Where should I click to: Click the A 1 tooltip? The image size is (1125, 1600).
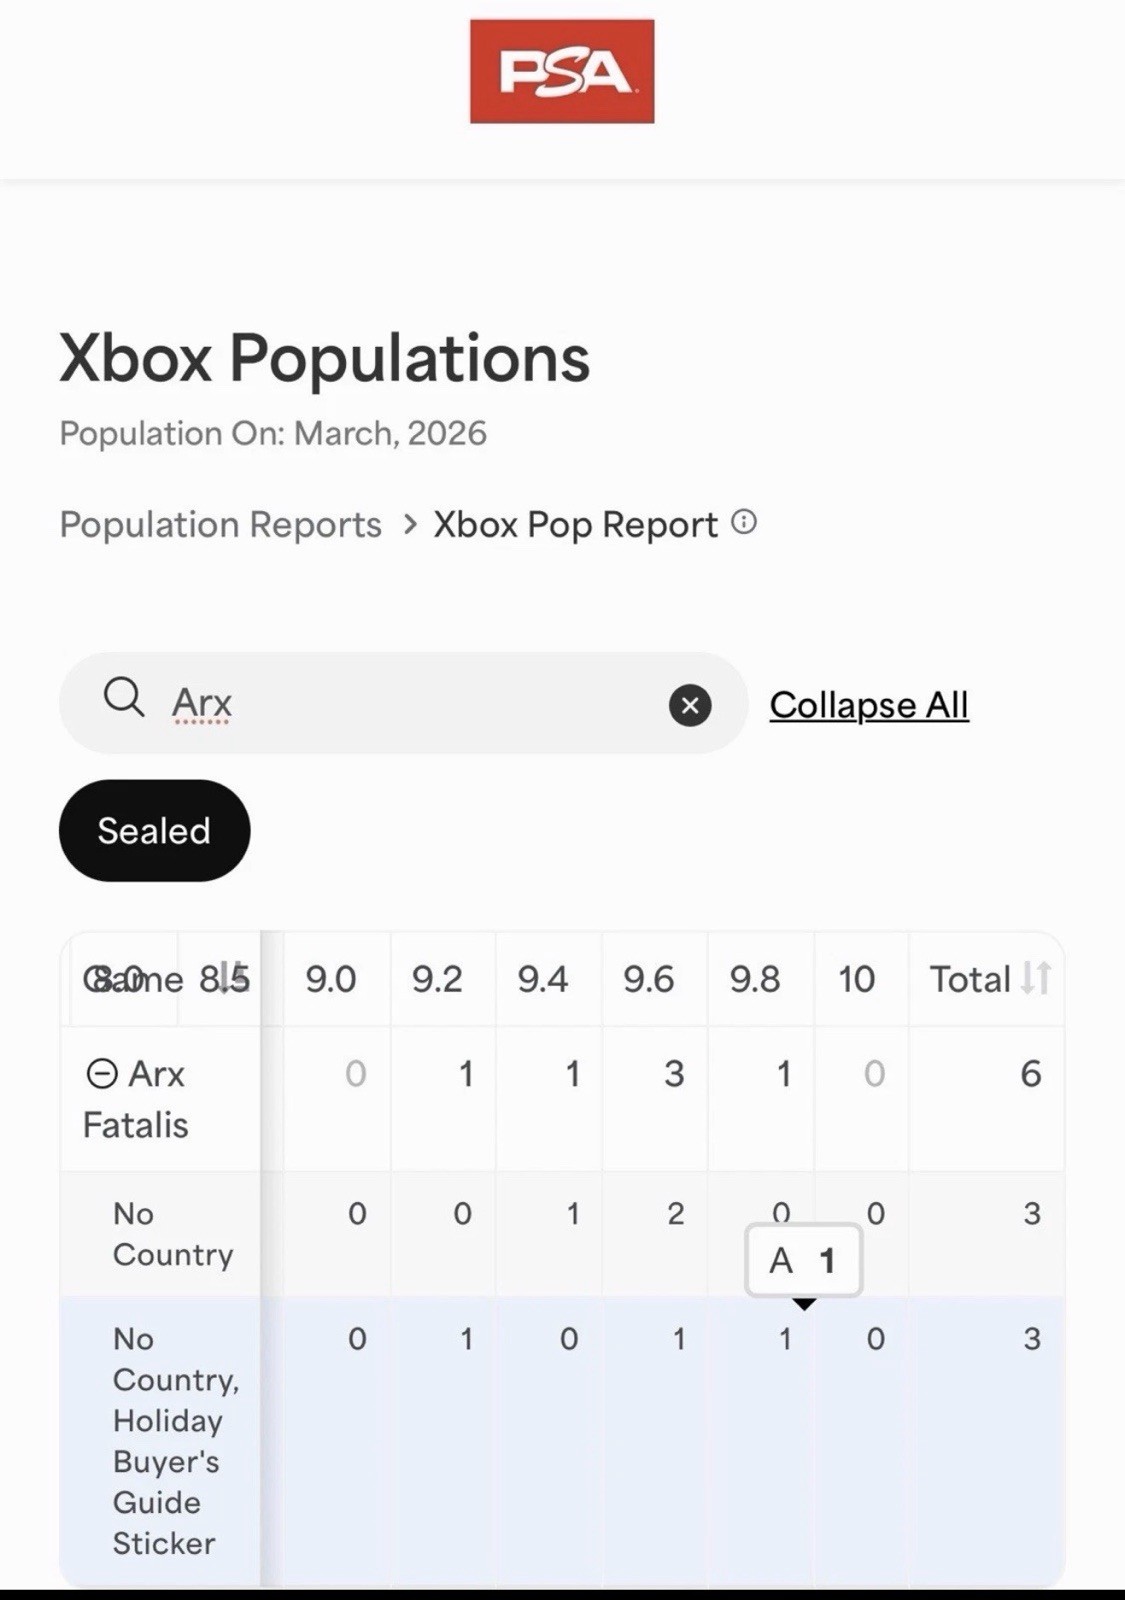click(803, 1260)
